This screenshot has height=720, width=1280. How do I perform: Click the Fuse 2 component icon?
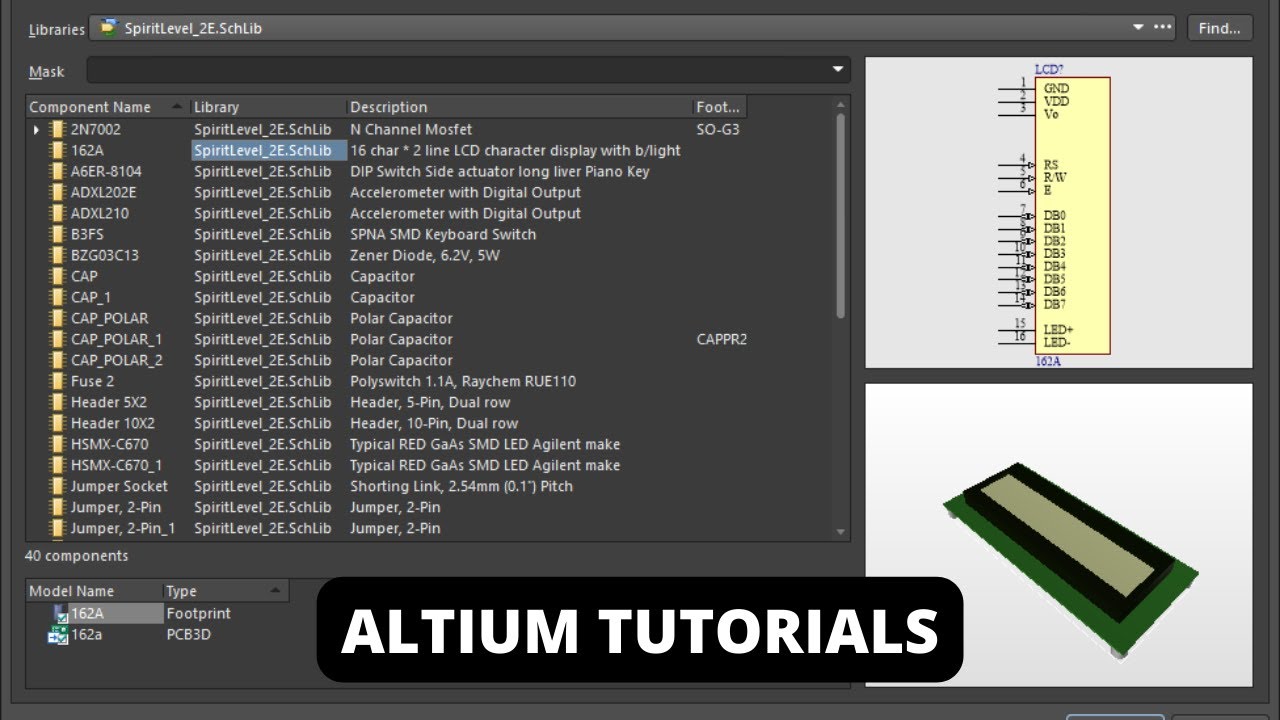[x=57, y=381]
